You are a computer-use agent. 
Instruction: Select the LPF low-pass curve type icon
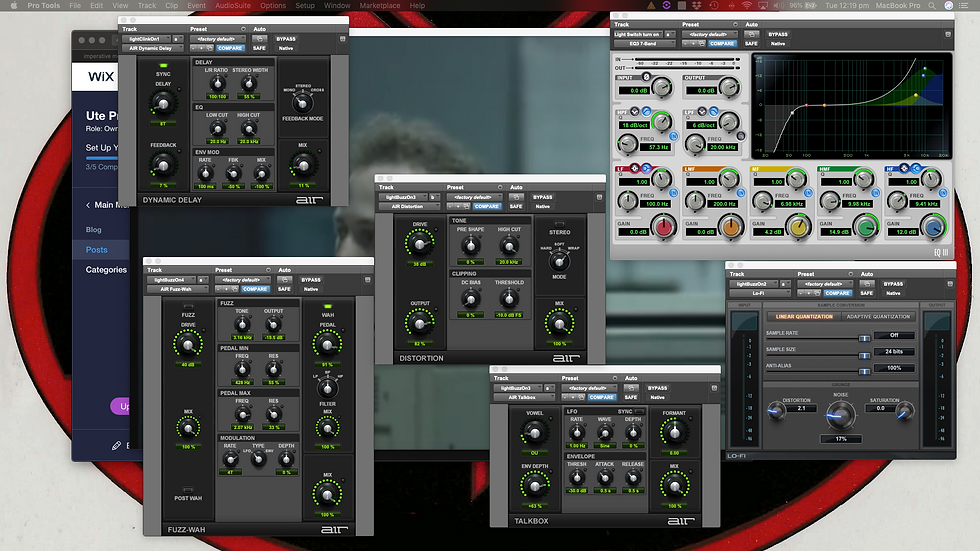click(x=714, y=111)
